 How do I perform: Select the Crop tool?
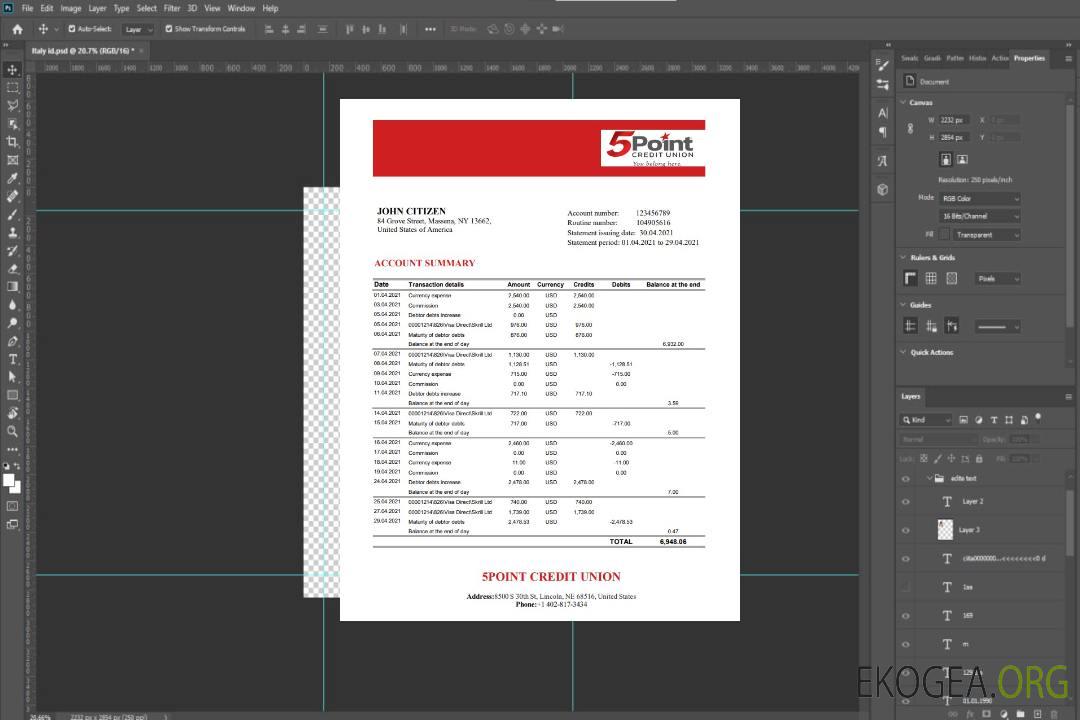coord(12,142)
